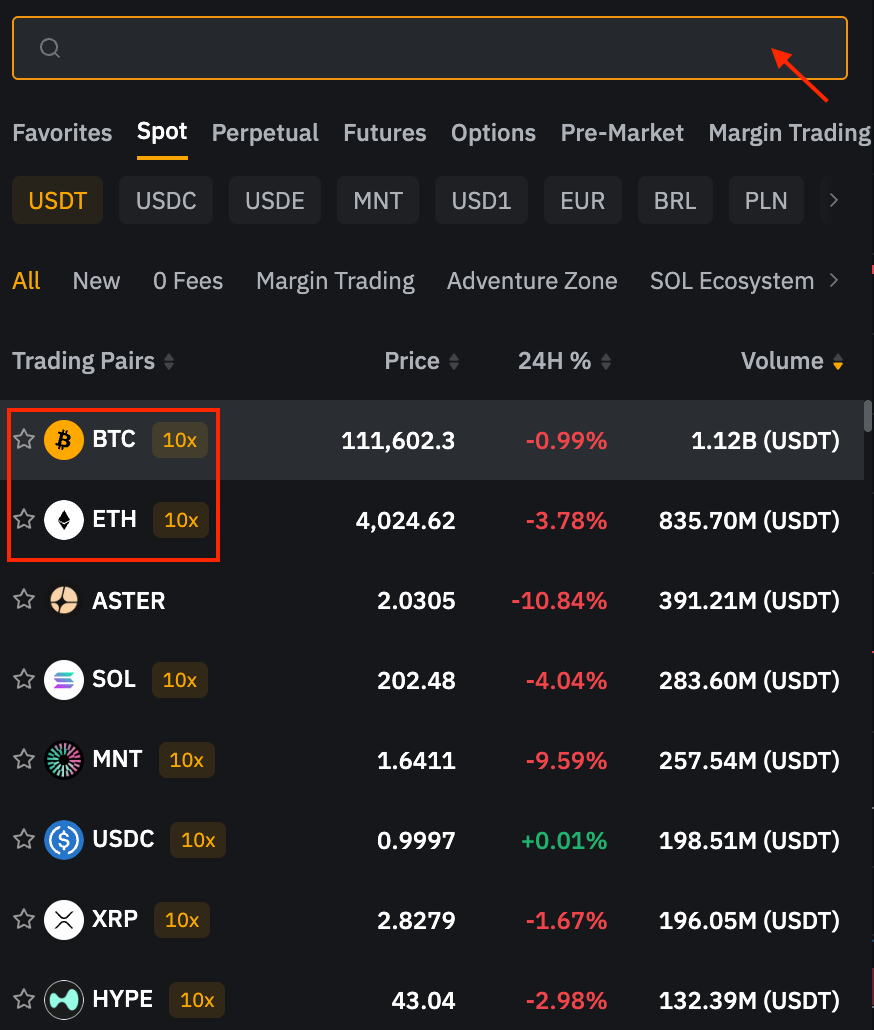Image resolution: width=874 pixels, height=1030 pixels.
Task: Click the ASTER coin icon
Action: coord(63,600)
